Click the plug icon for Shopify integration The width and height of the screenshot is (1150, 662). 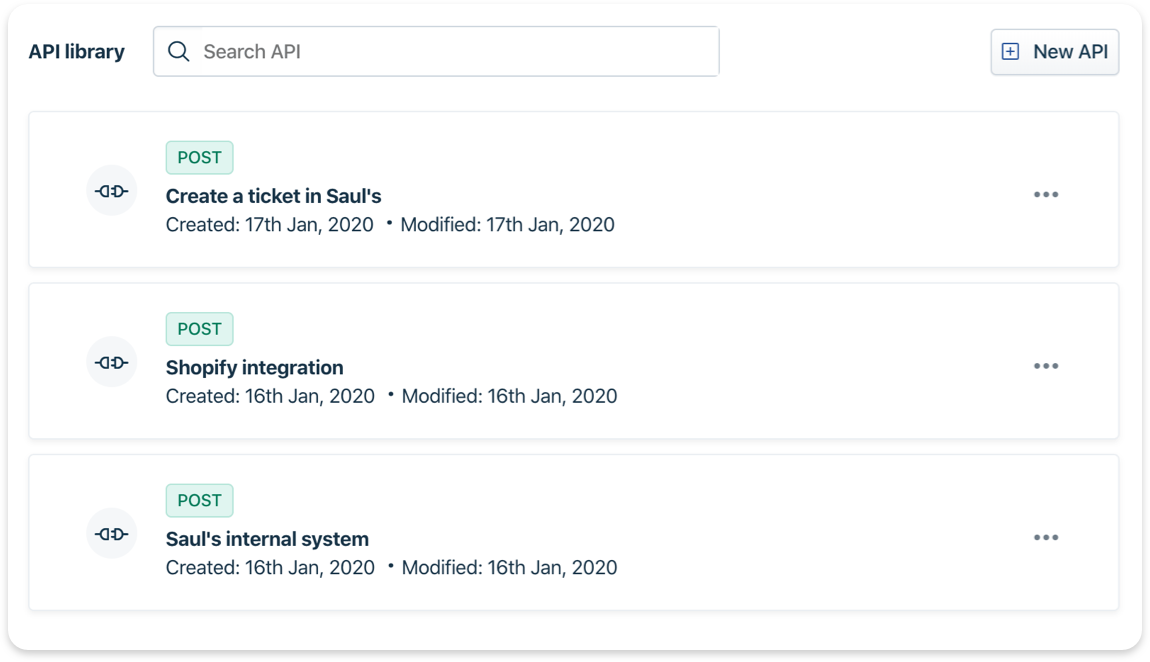click(x=111, y=362)
